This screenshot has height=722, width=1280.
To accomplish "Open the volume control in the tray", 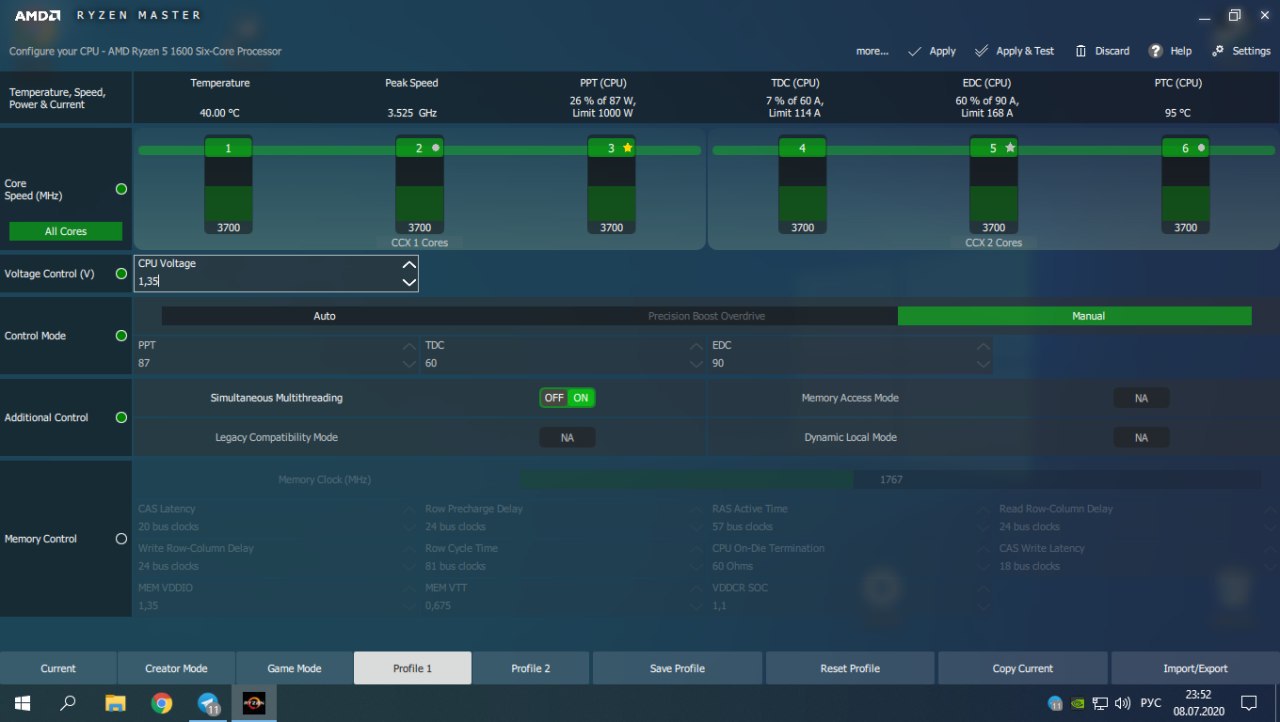I will coord(1122,703).
